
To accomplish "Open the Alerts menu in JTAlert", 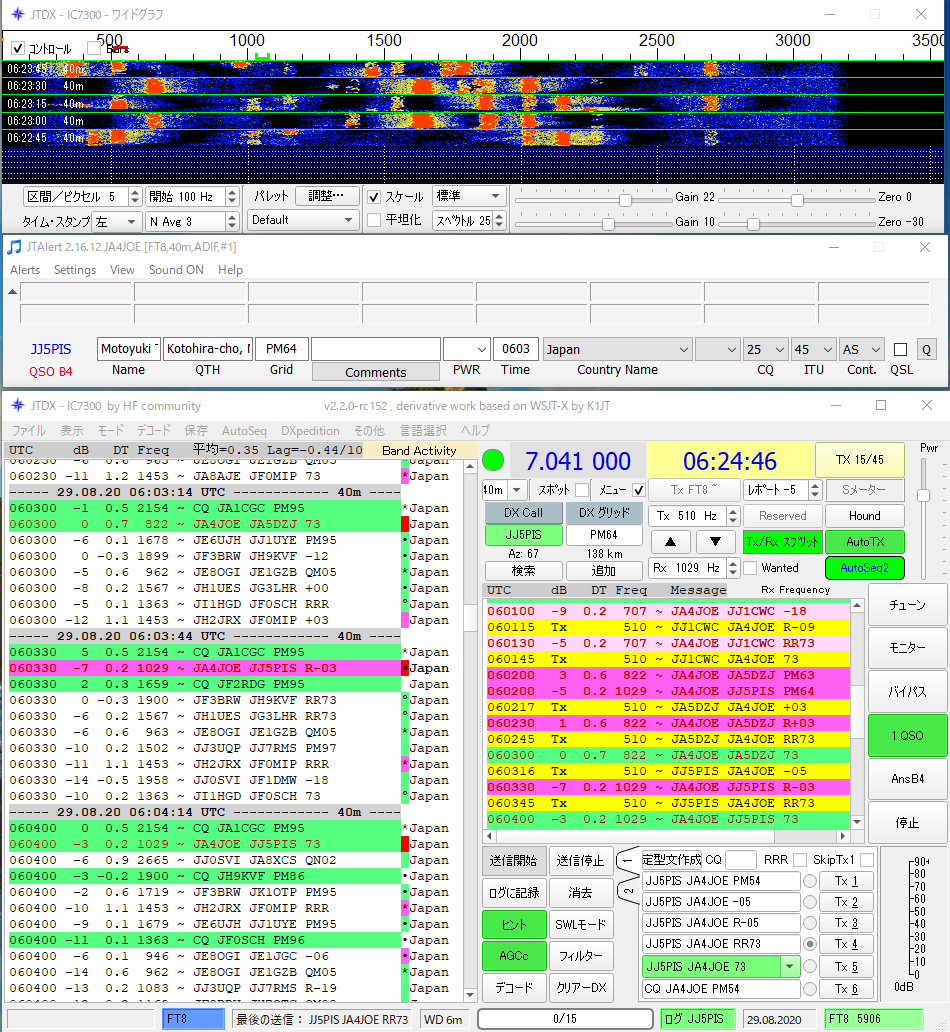I will coord(25,270).
